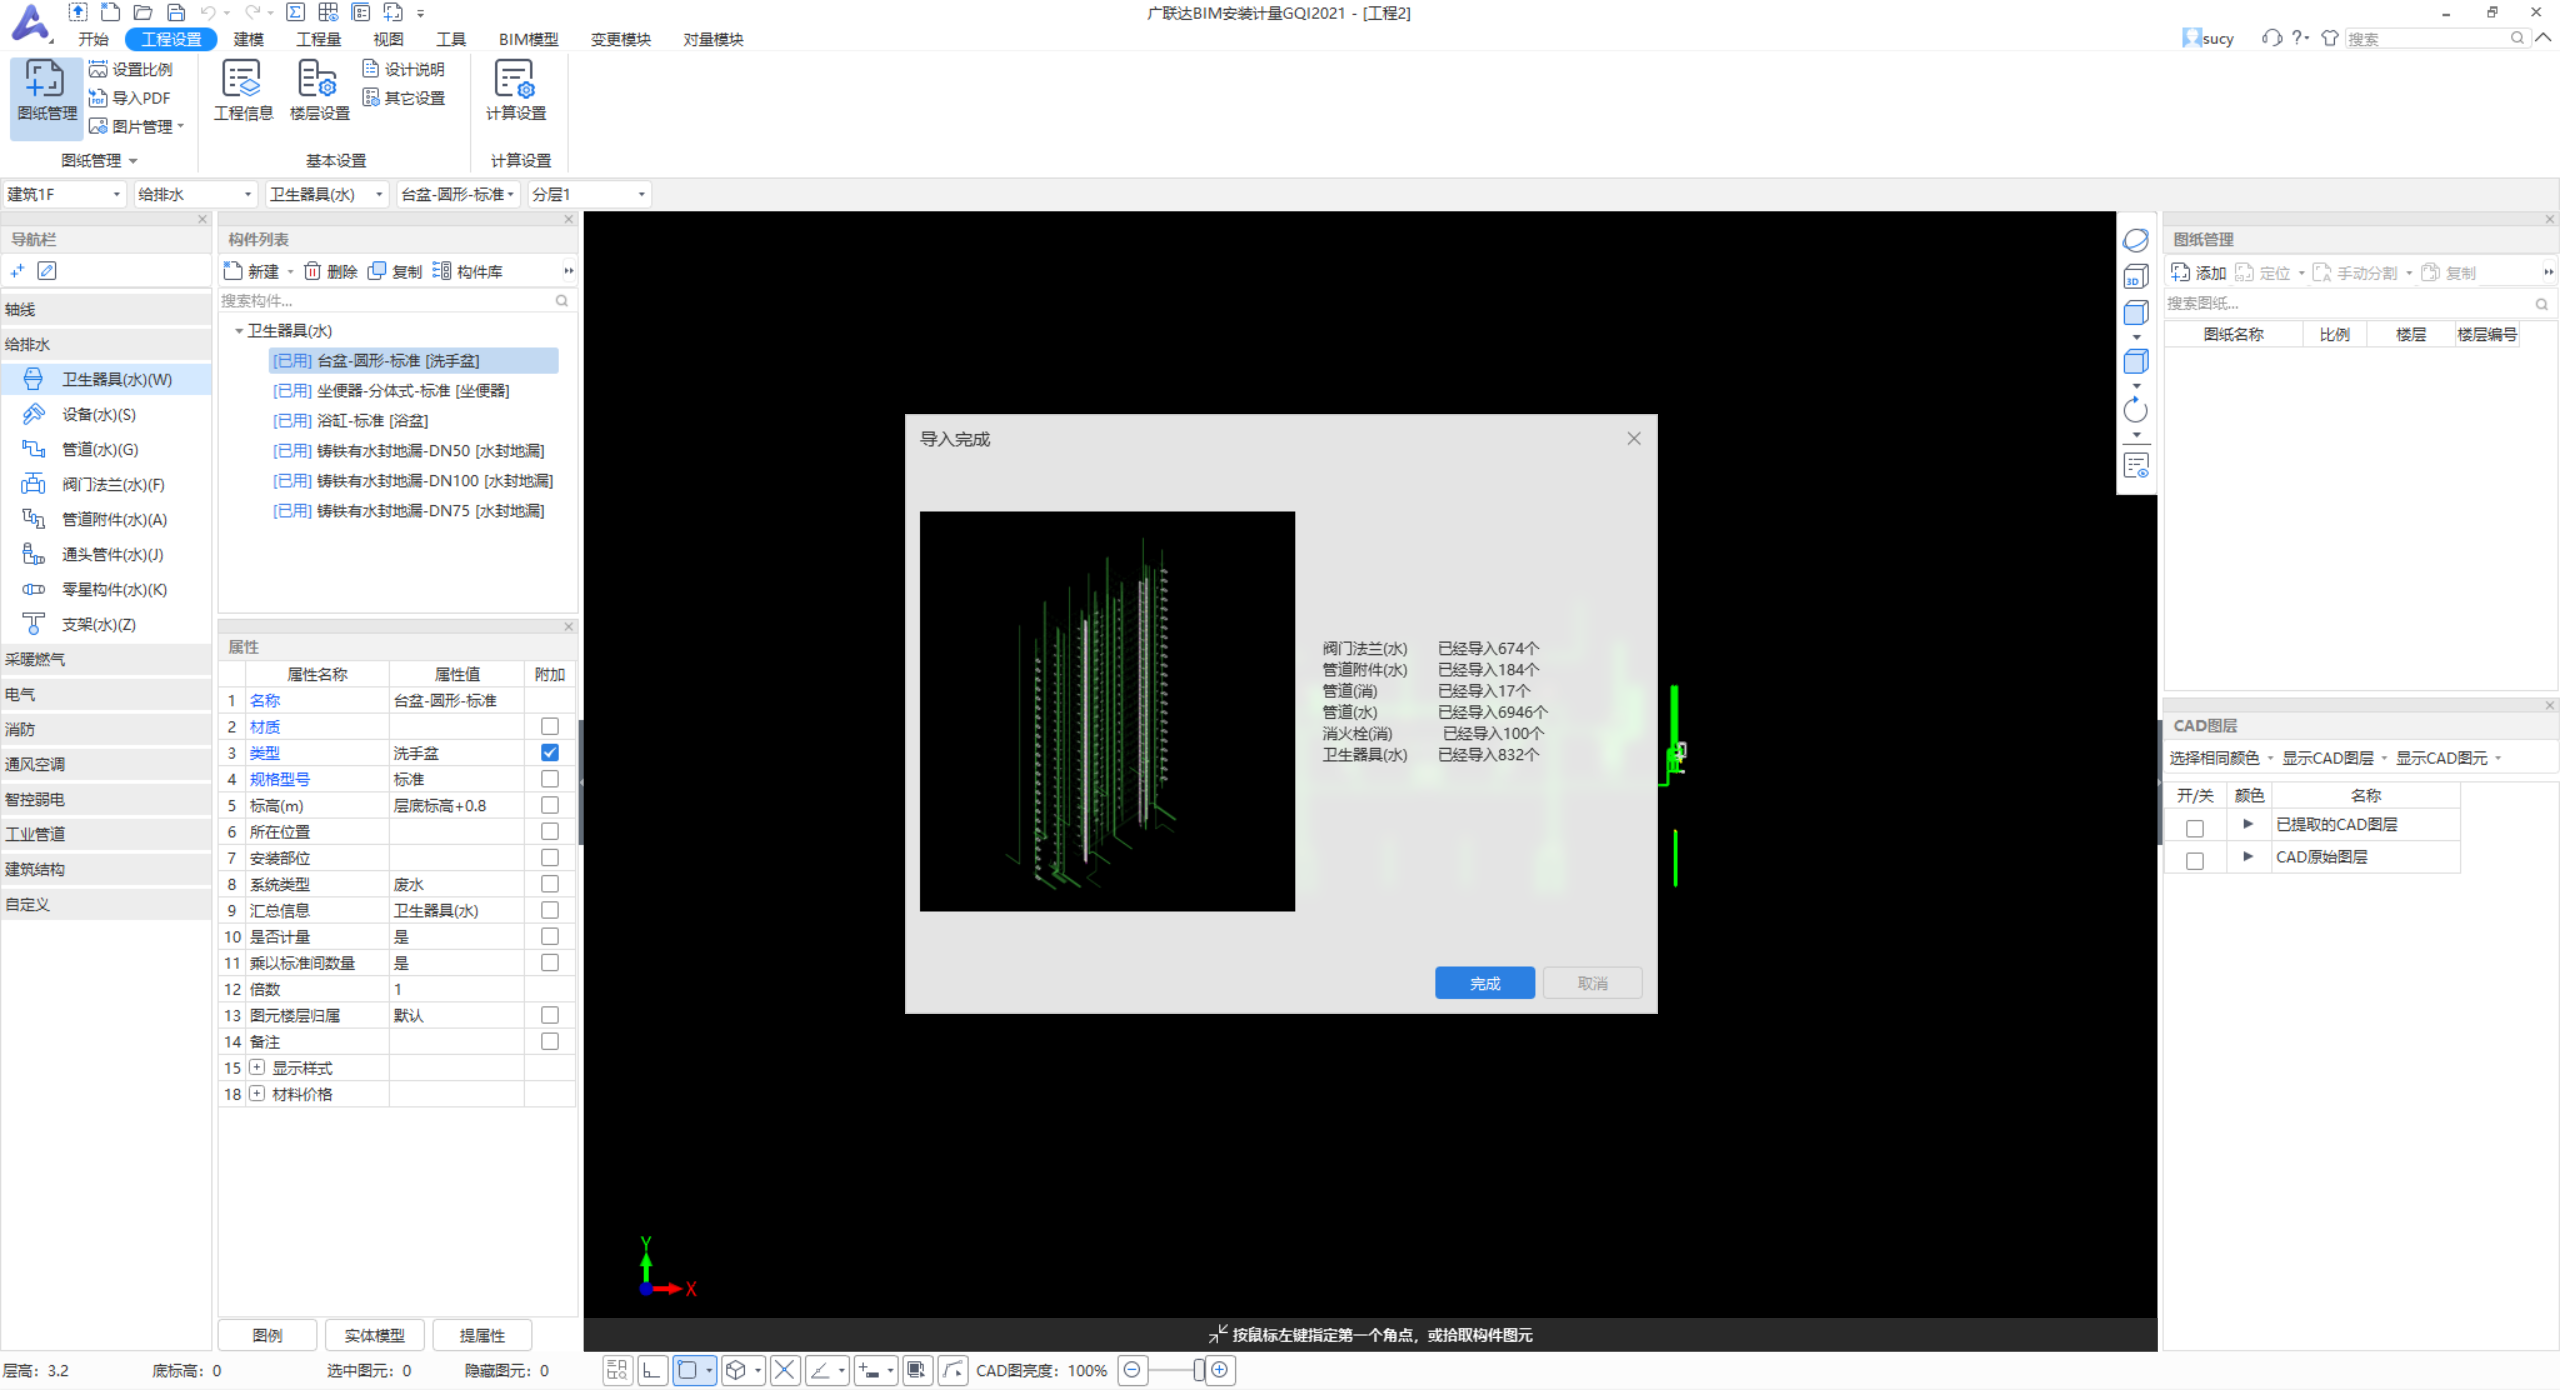The width and height of the screenshot is (2560, 1390).
Task: Open 计算设置 calculation settings
Action: (516, 91)
